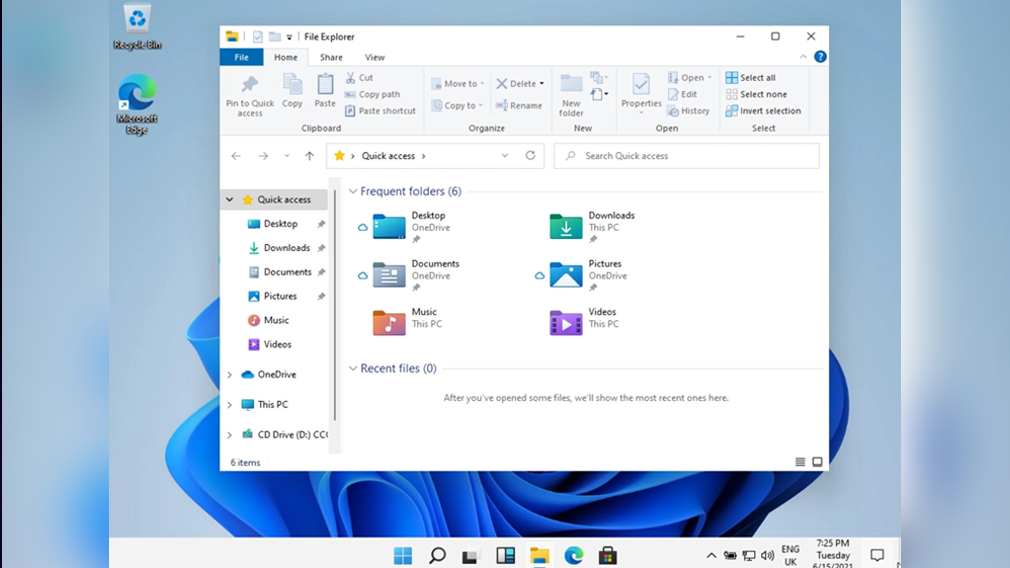Show hidden system tray icons
Image resolution: width=1010 pixels, height=568 pixels.
point(710,555)
